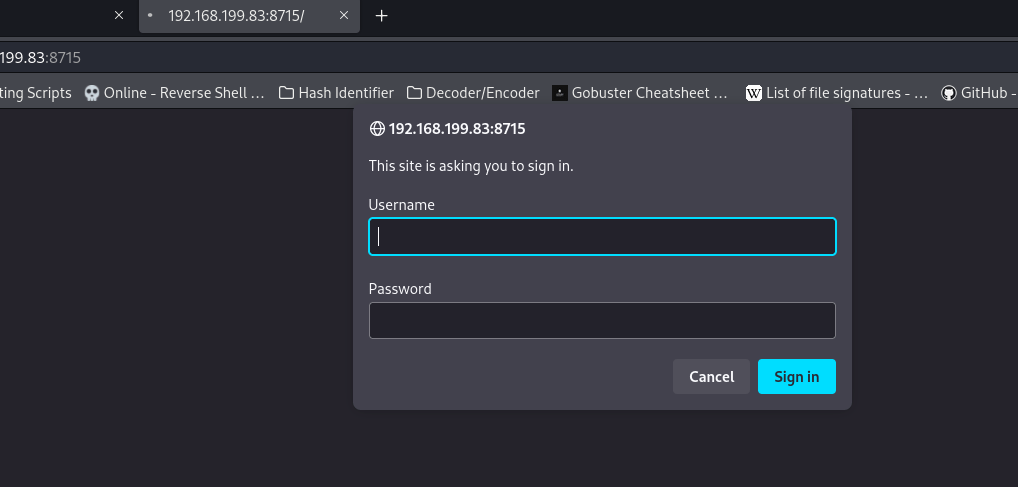Close the leftmost browser tab

pos(119,16)
